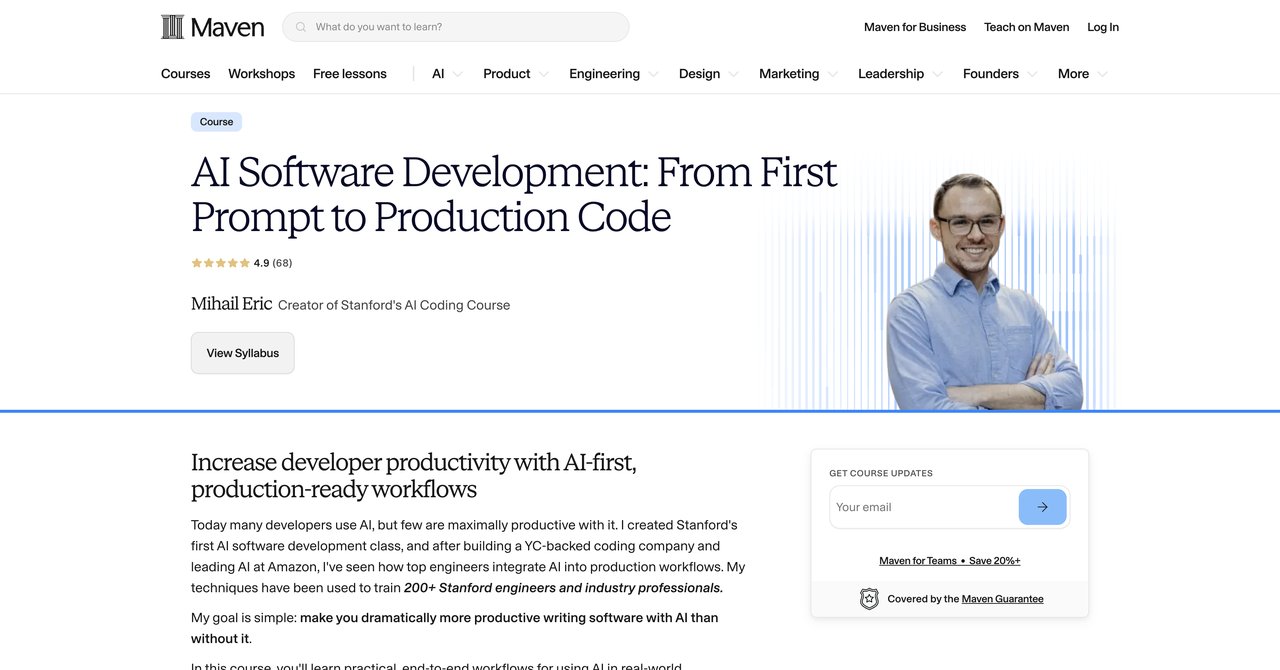Open the Maven logo home link
The width and height of the screenshot is (1280, 670).
click(x=212, y=27)
